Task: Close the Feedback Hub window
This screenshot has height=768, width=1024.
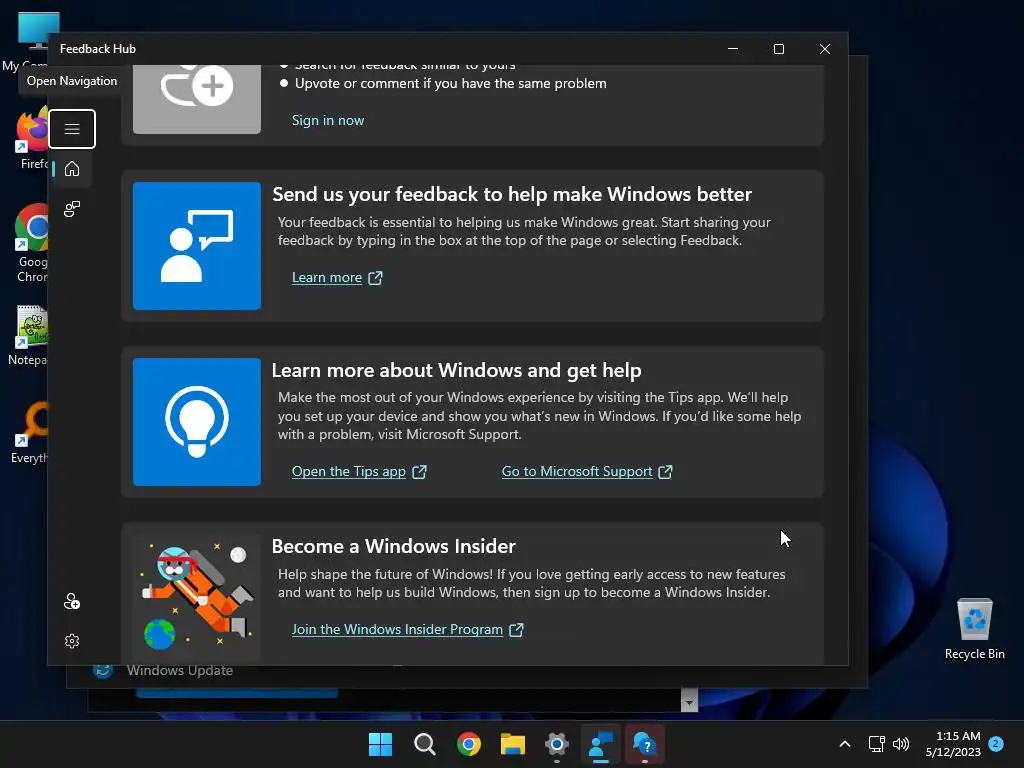Action: [825, 49]
